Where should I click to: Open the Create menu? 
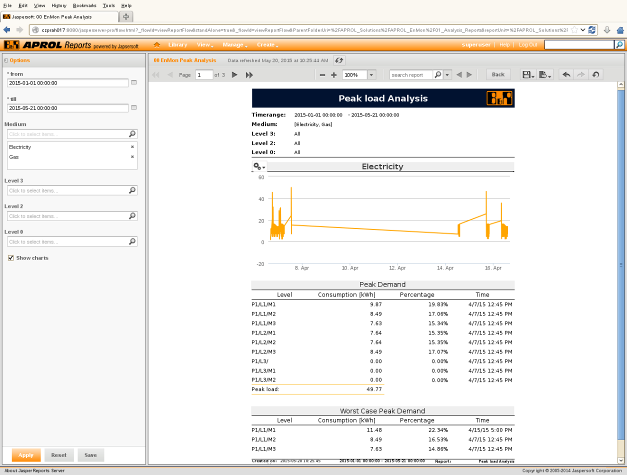267,45
